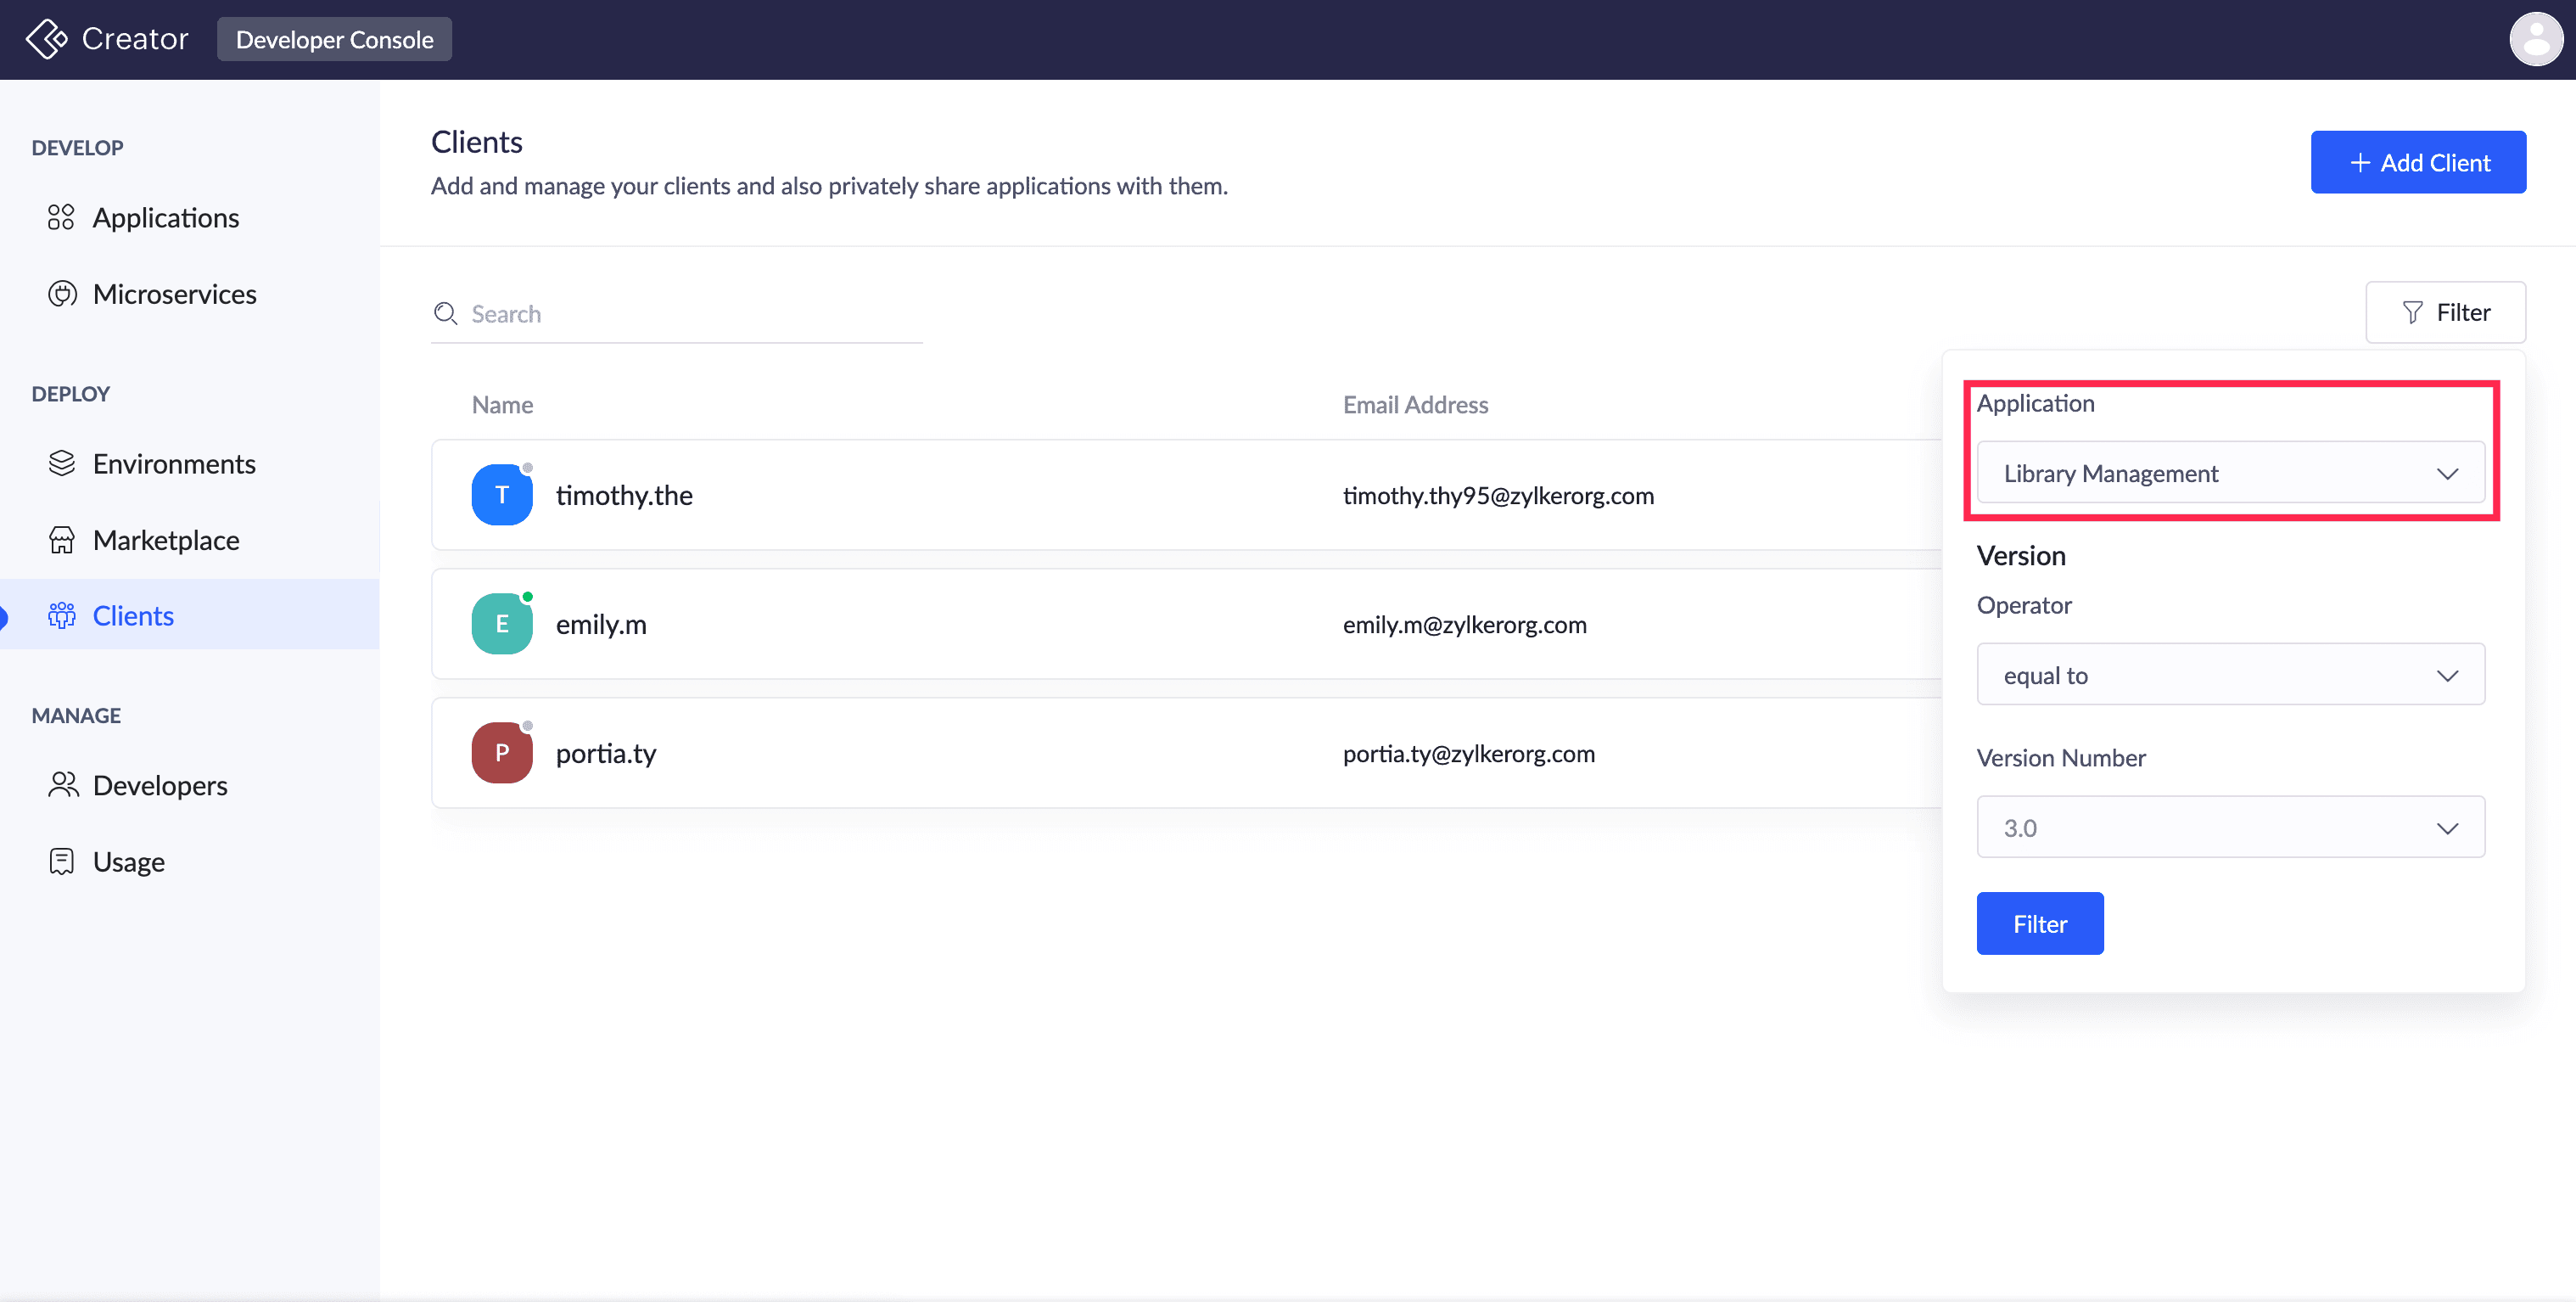Open the Developer Console tab
The height and width of the screenshot is (1302, 2576).
pos(334,40)
